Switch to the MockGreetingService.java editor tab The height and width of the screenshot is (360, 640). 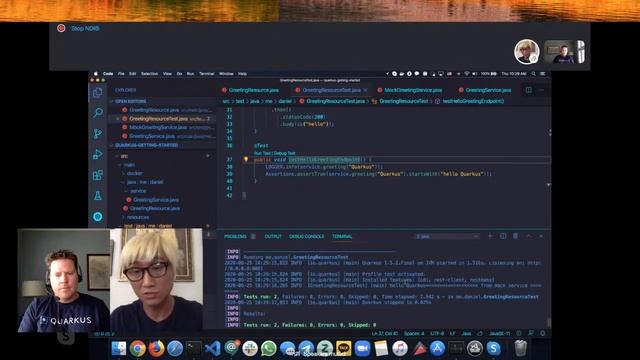413,90
